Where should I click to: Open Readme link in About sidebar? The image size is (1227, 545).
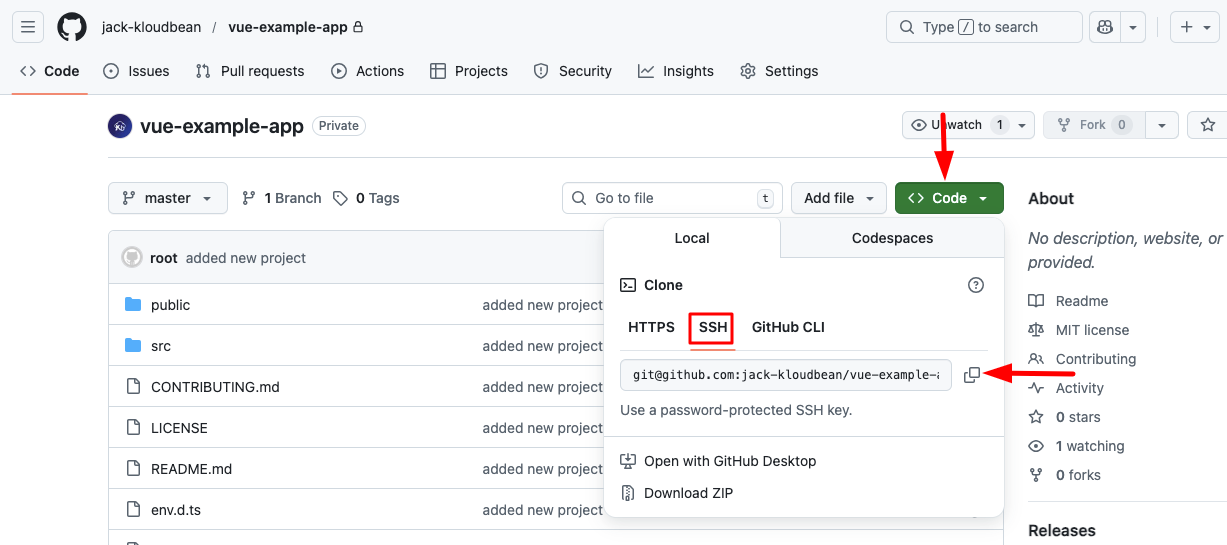click(1069, 301)
